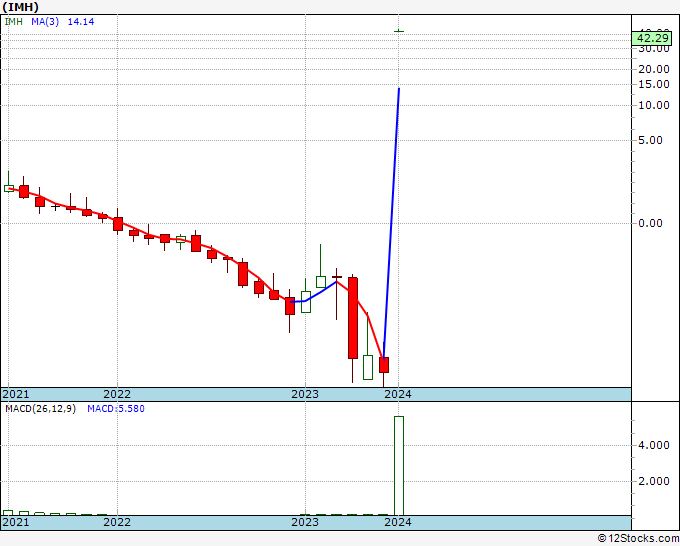Click the 2022 label on MACD timeline
The image size is (680, 546).
[x=117, y=522]
